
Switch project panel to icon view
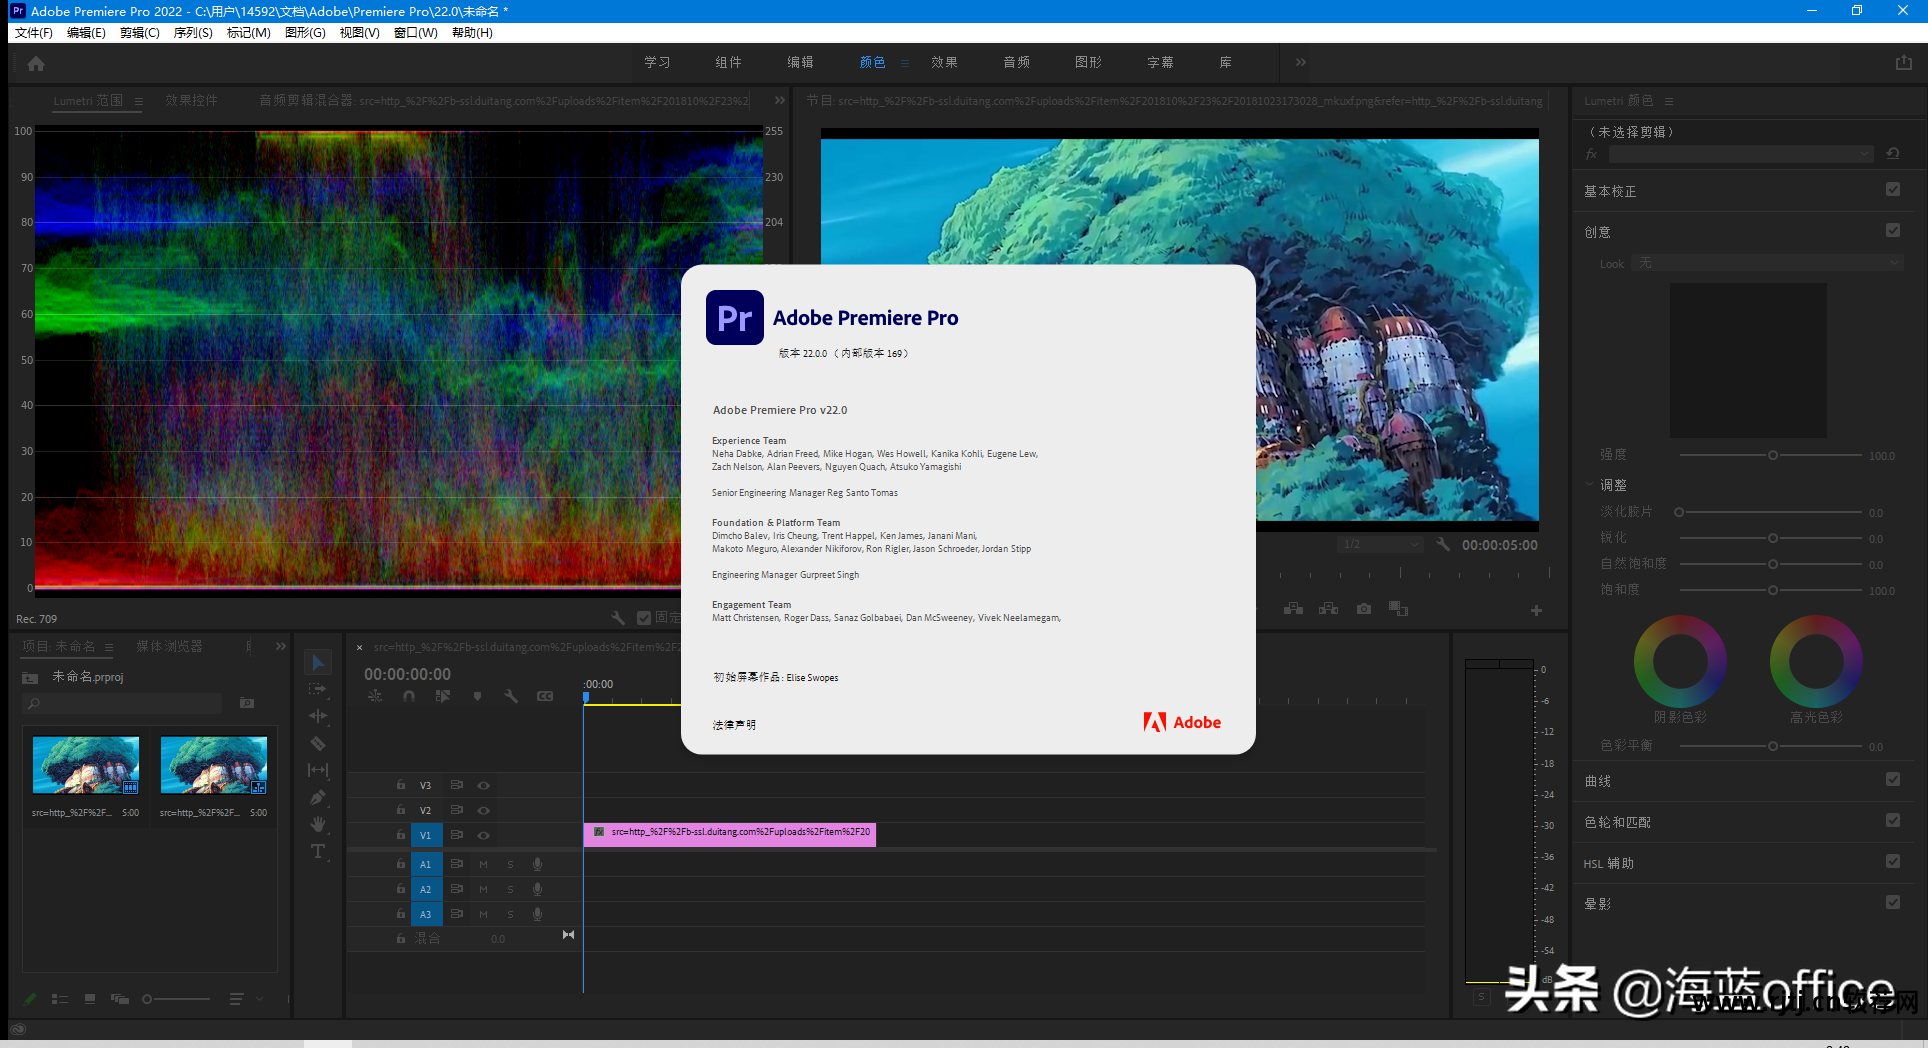coord(90,999)
